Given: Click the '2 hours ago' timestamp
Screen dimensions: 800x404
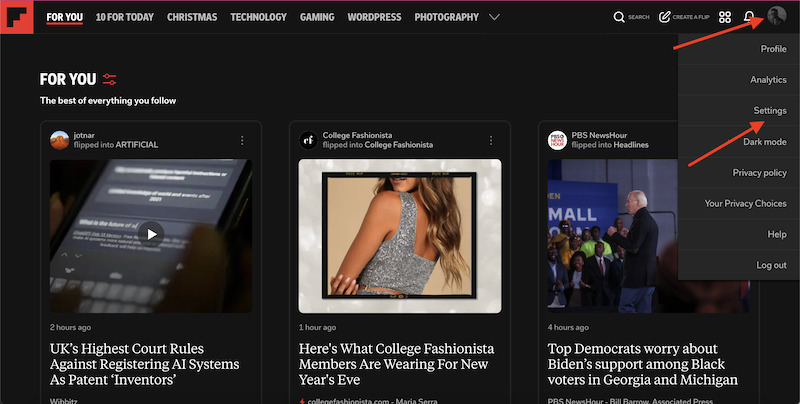Looking at the screenshot, I should pos(70,327).
